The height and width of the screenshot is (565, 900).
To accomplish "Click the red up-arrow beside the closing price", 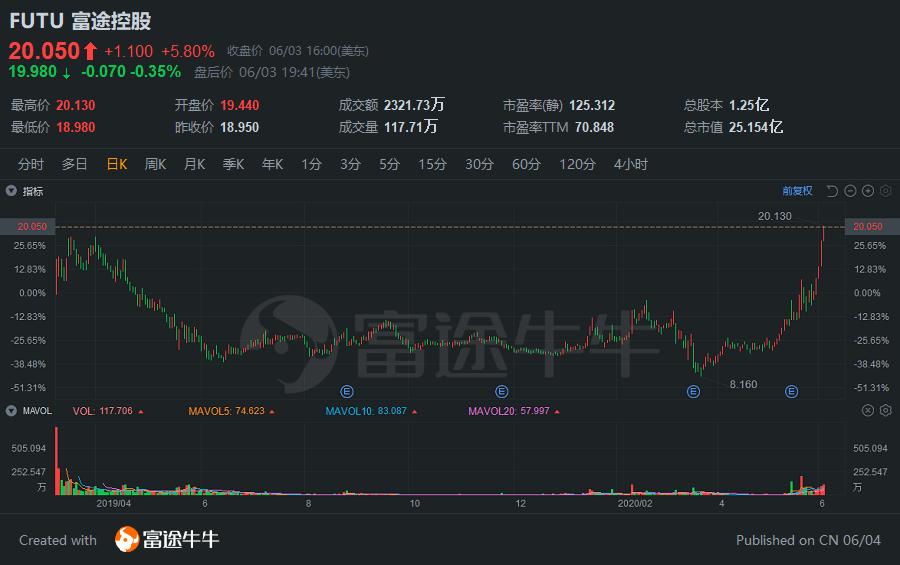I will point(90,51).
